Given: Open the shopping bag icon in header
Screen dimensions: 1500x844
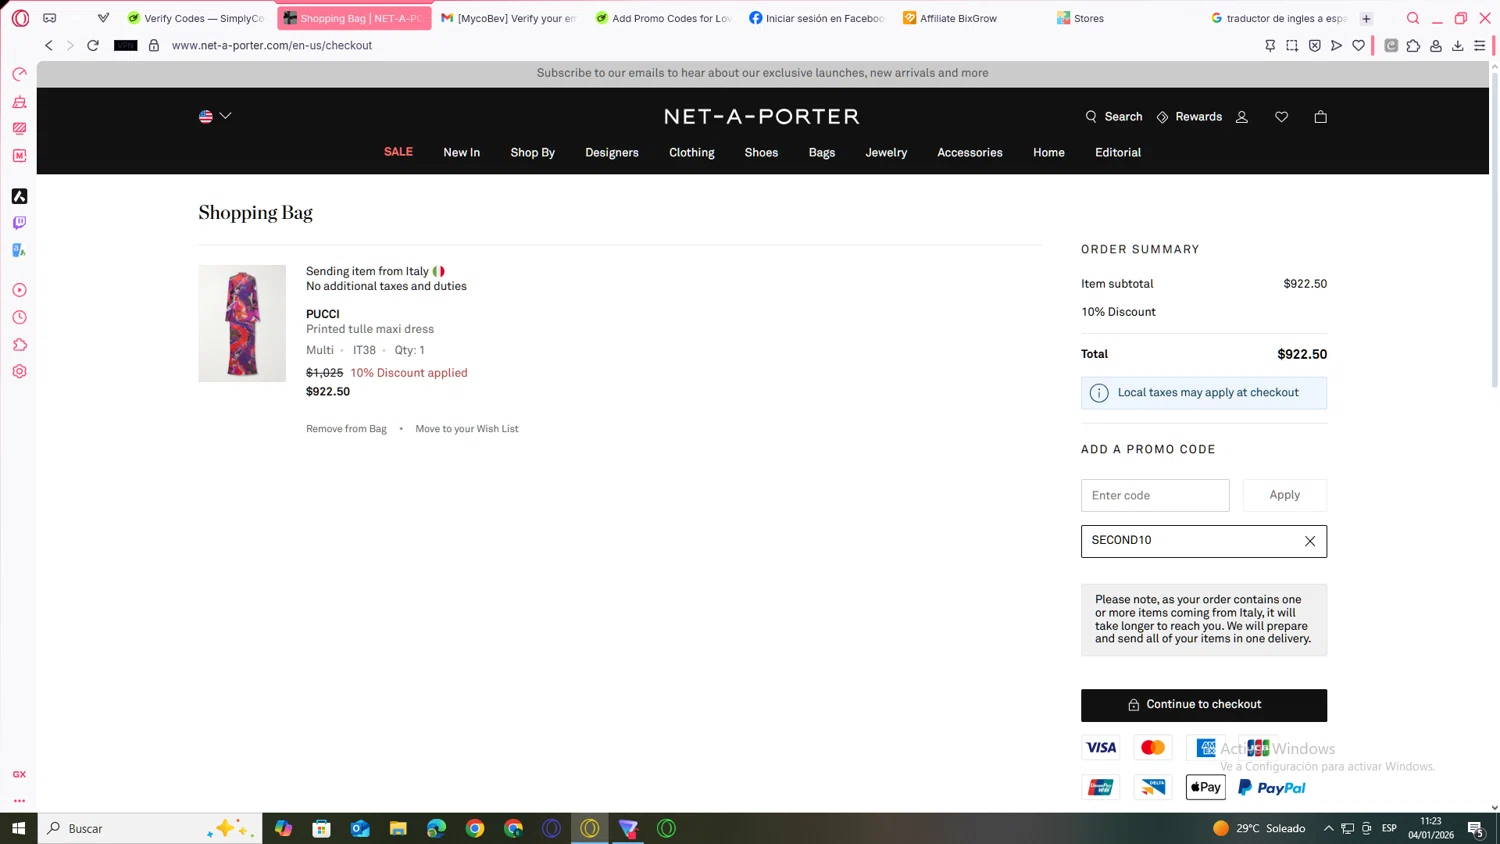Looking at the screenshot, I should click(1320, 117).
